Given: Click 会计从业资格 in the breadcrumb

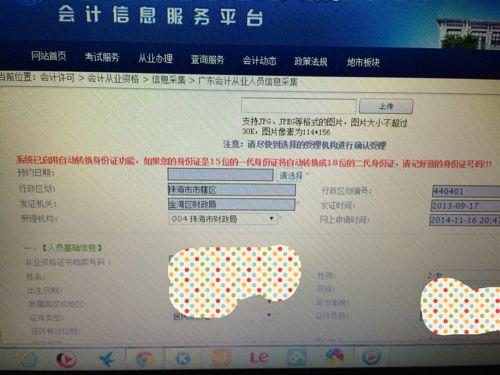Looking at the screenshot, I should [x=113, y=79].
